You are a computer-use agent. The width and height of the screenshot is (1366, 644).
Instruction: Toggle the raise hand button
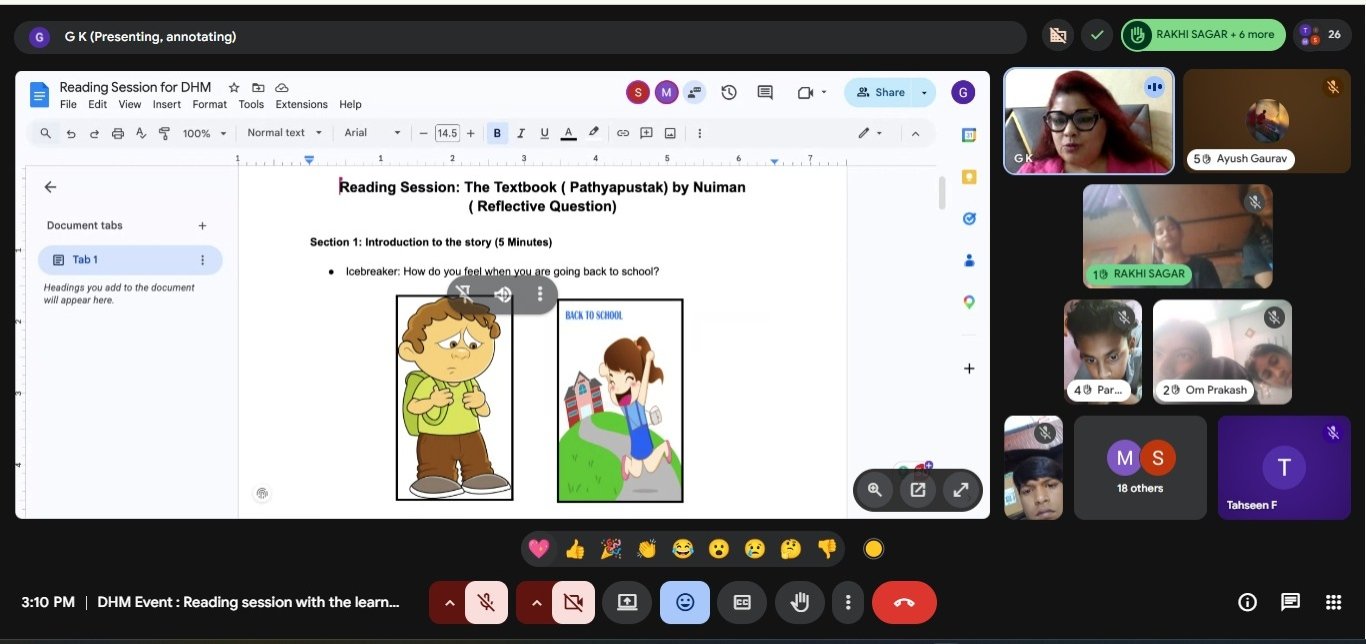800,602
